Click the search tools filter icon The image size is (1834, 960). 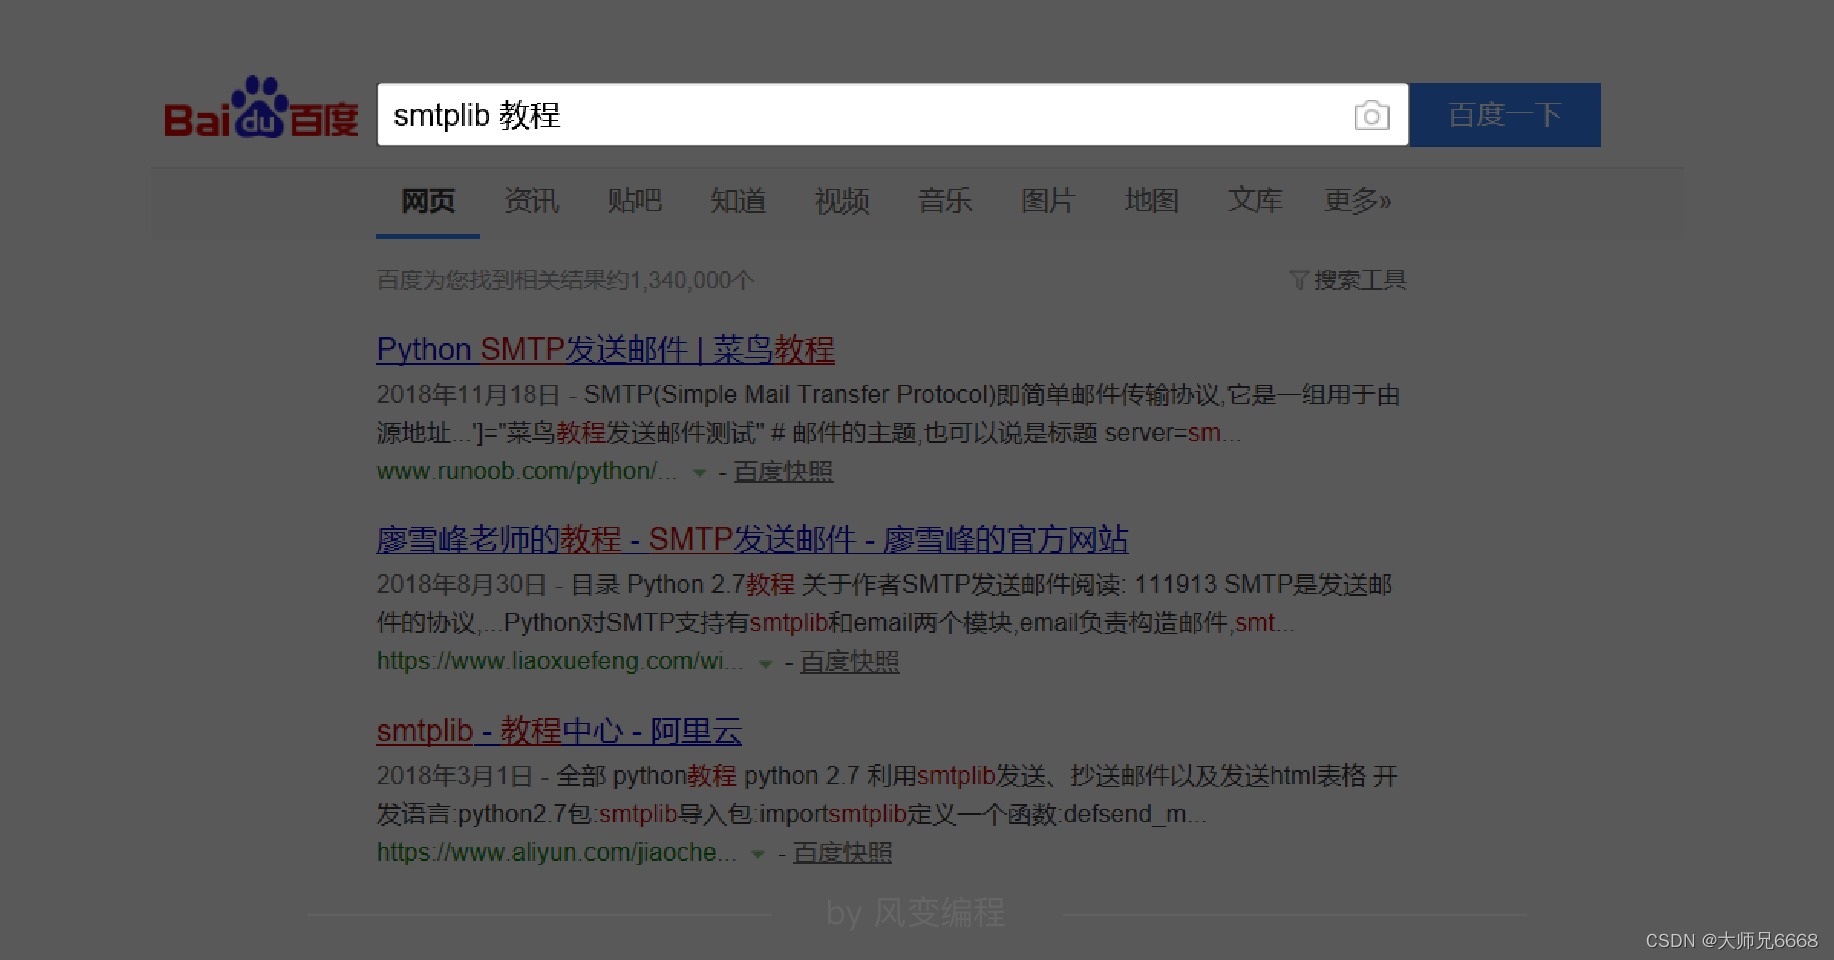tap(1299, 280)
